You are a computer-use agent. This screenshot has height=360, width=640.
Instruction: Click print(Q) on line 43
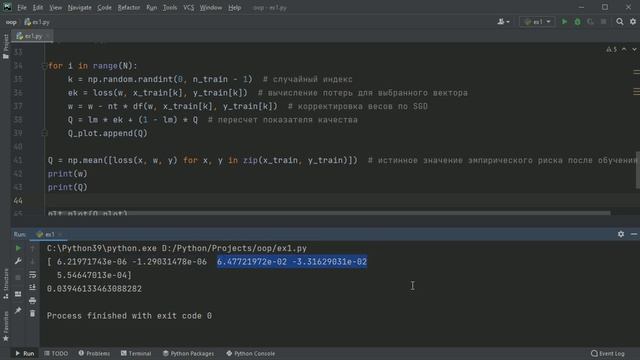point(67,187)
